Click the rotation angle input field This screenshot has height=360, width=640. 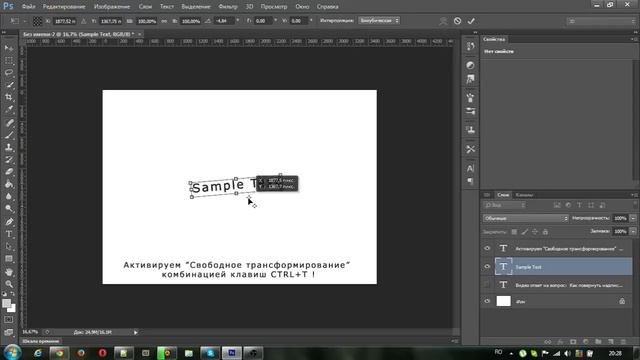223,21
